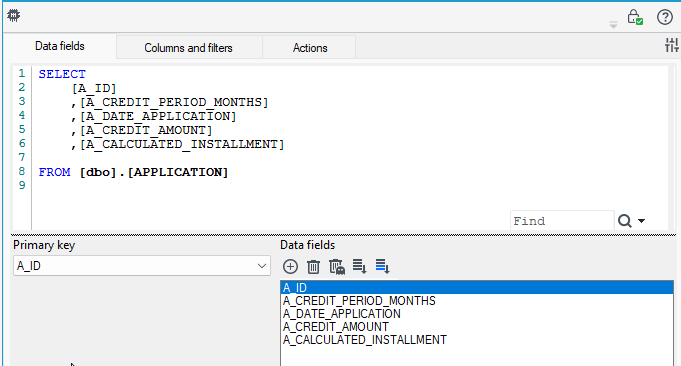Add a new data field
The width and height of the screenshot is (681, 366).
point(290,267)
